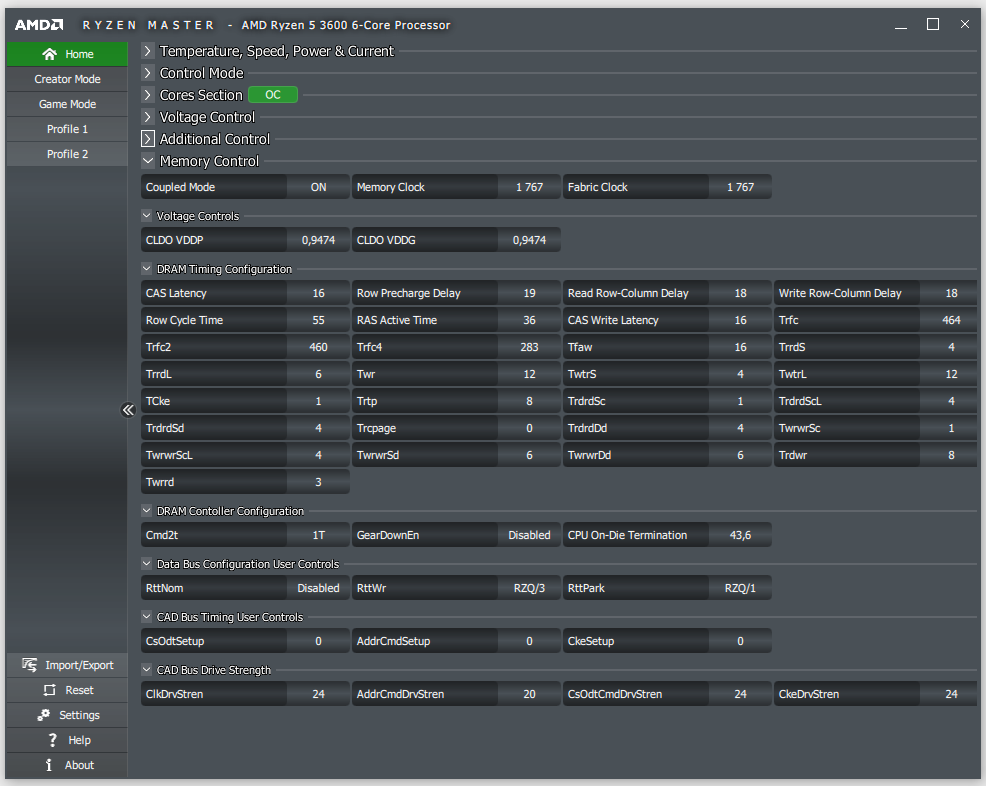The image size is (986, 786).
Task: Toggle the Cores Section OC badge
Action: tap(273, 95)
